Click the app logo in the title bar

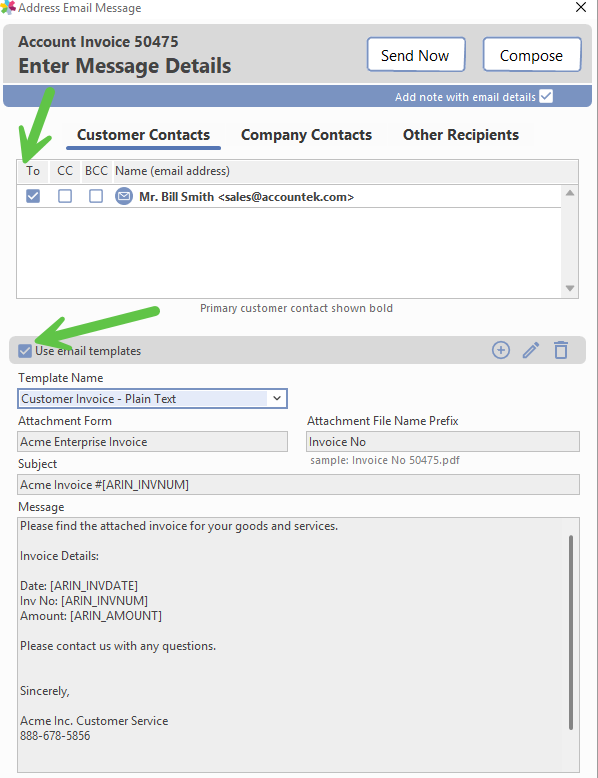point(8,7)
